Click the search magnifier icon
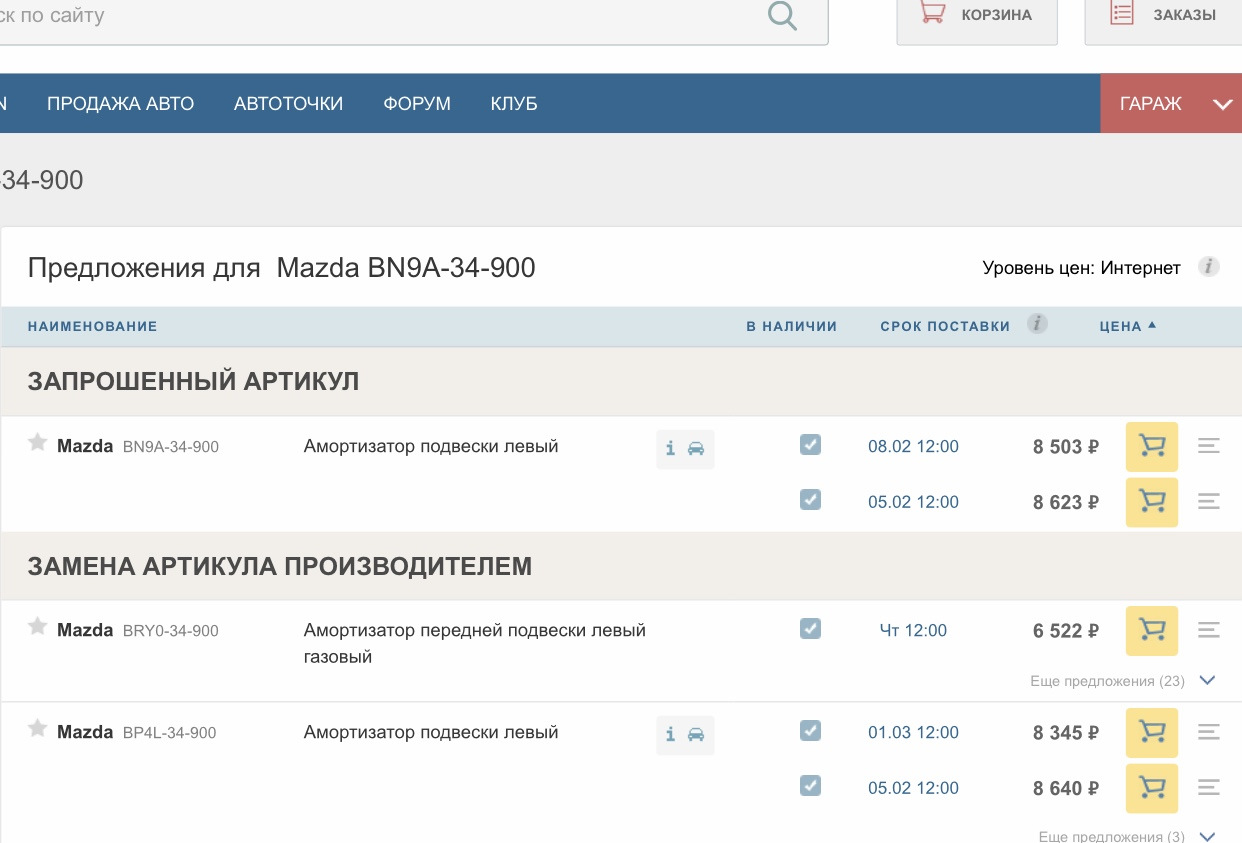 pos(782,15)
